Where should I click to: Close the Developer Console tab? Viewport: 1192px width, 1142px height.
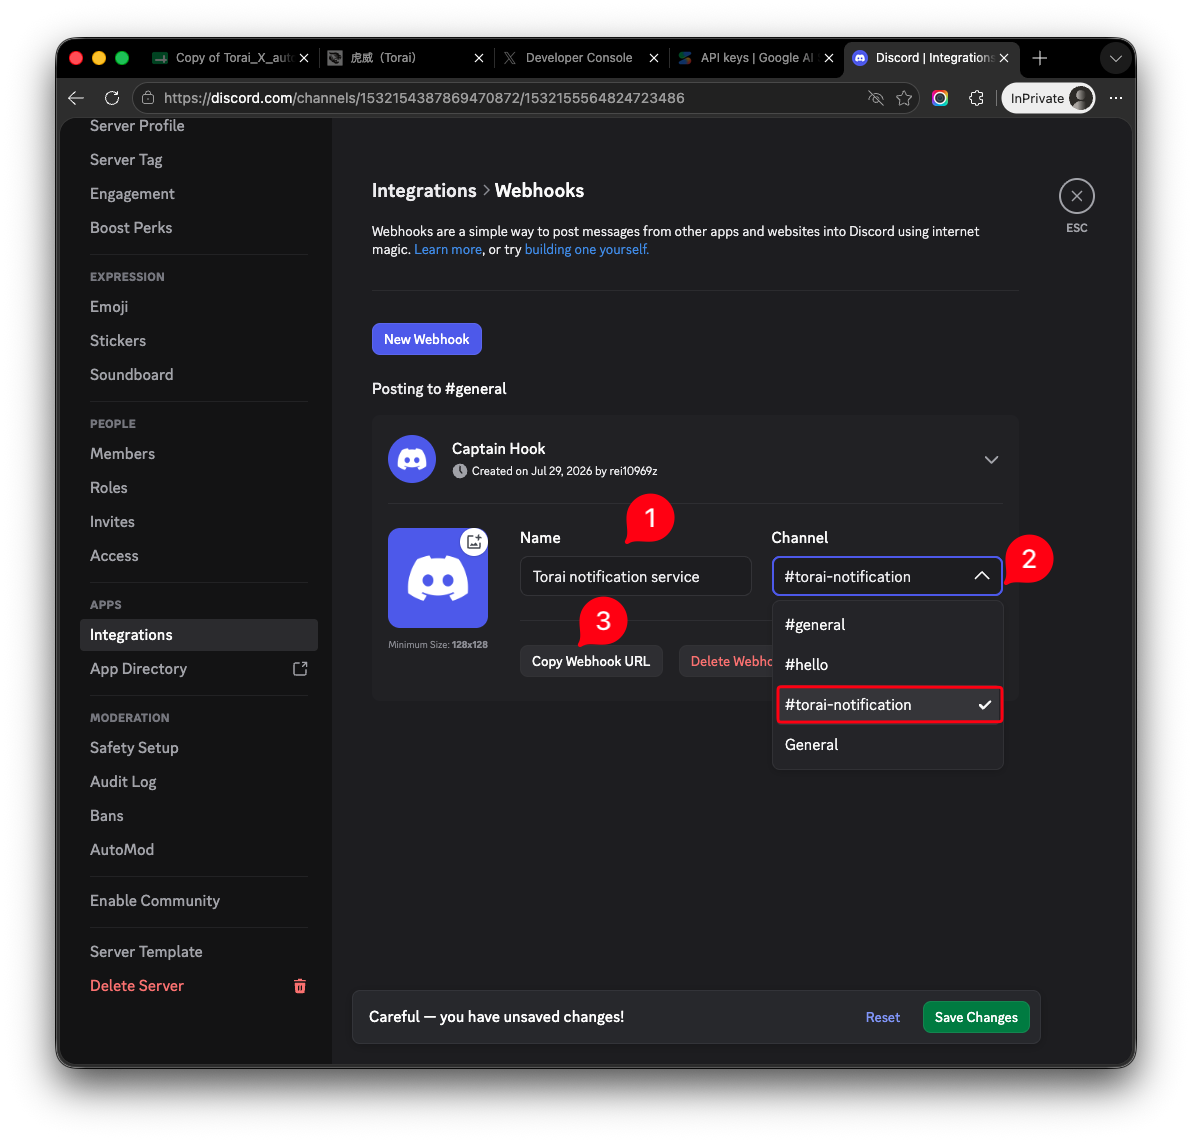(x=654, y=58)
